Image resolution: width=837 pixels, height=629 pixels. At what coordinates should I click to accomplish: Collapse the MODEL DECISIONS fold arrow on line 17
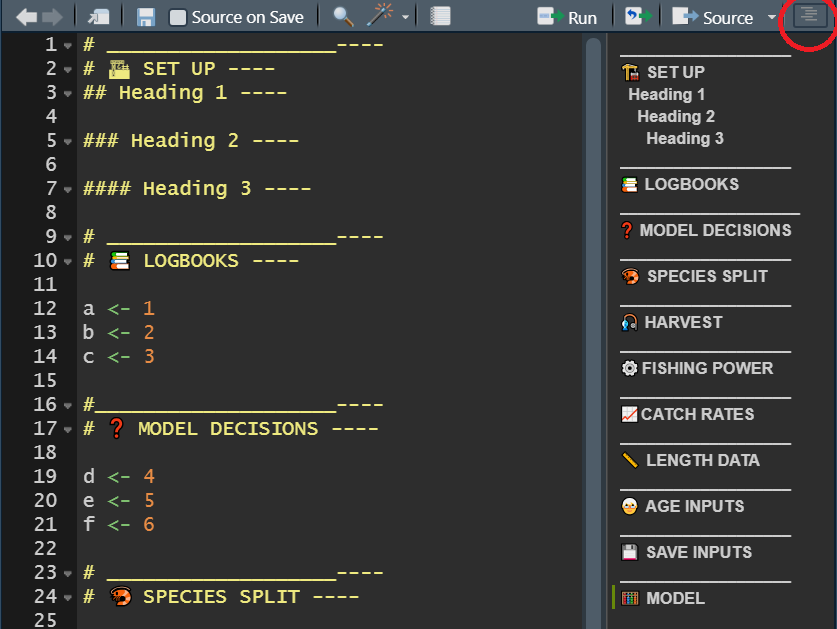point(67,430)
